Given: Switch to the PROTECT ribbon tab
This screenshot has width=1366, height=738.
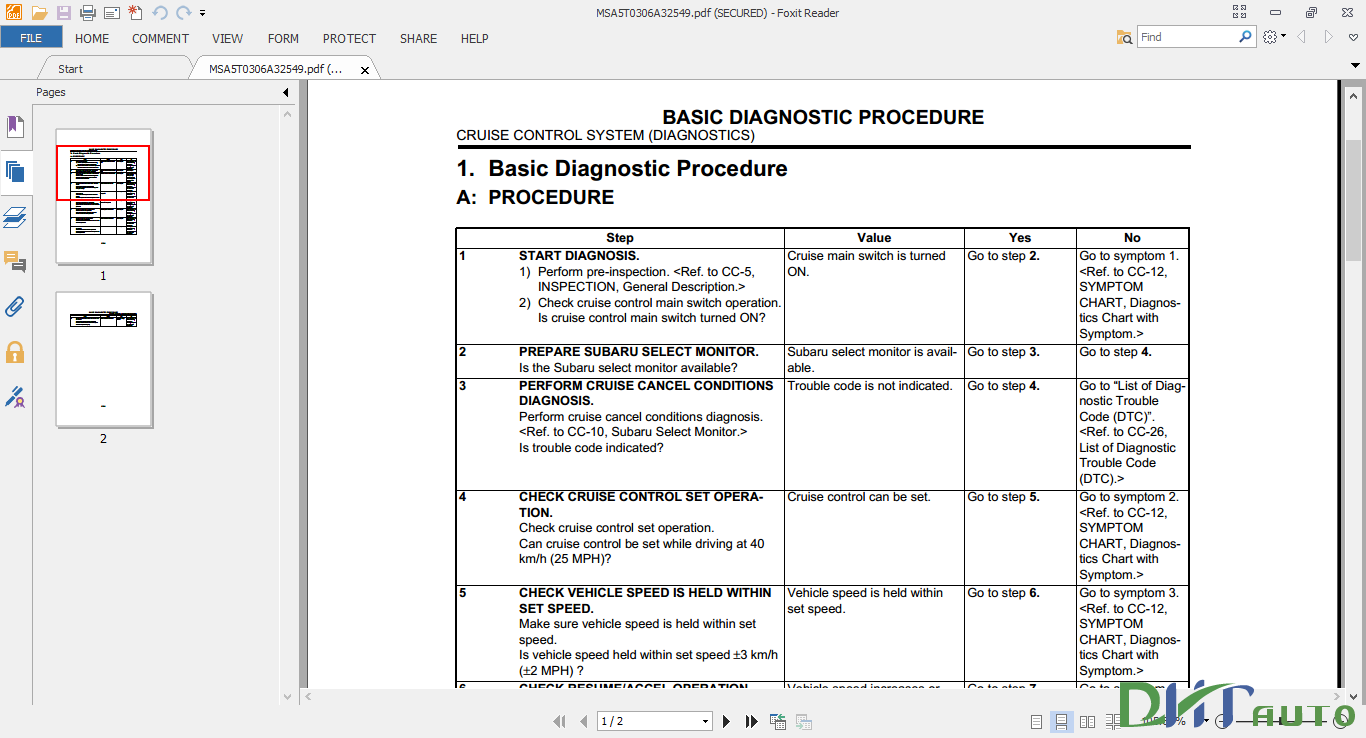Looking at the screenshot, I should point(349,38).
